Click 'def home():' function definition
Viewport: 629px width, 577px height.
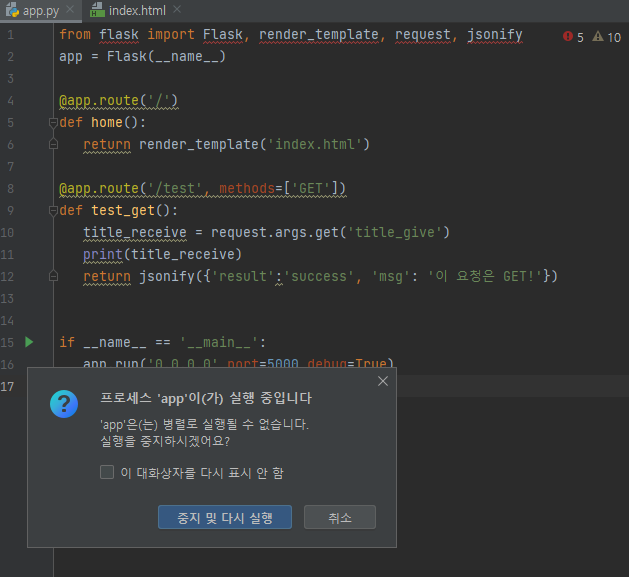pos(102,122)
